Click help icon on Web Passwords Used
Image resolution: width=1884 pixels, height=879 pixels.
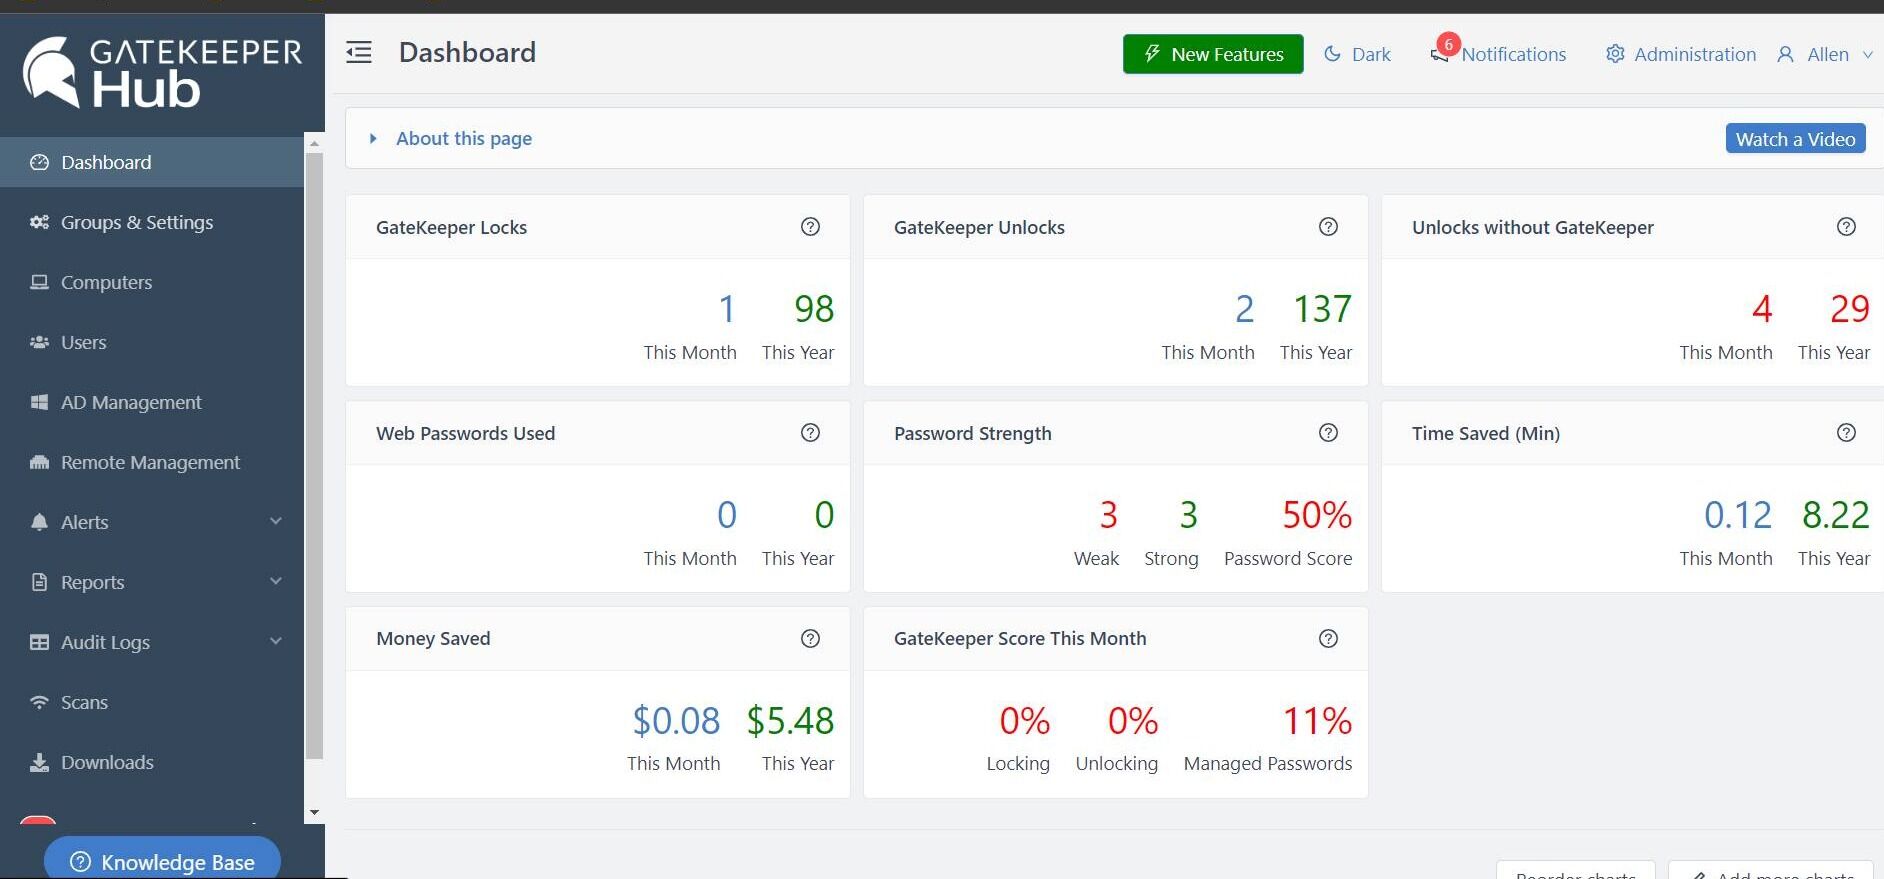[x=810, y=433]
